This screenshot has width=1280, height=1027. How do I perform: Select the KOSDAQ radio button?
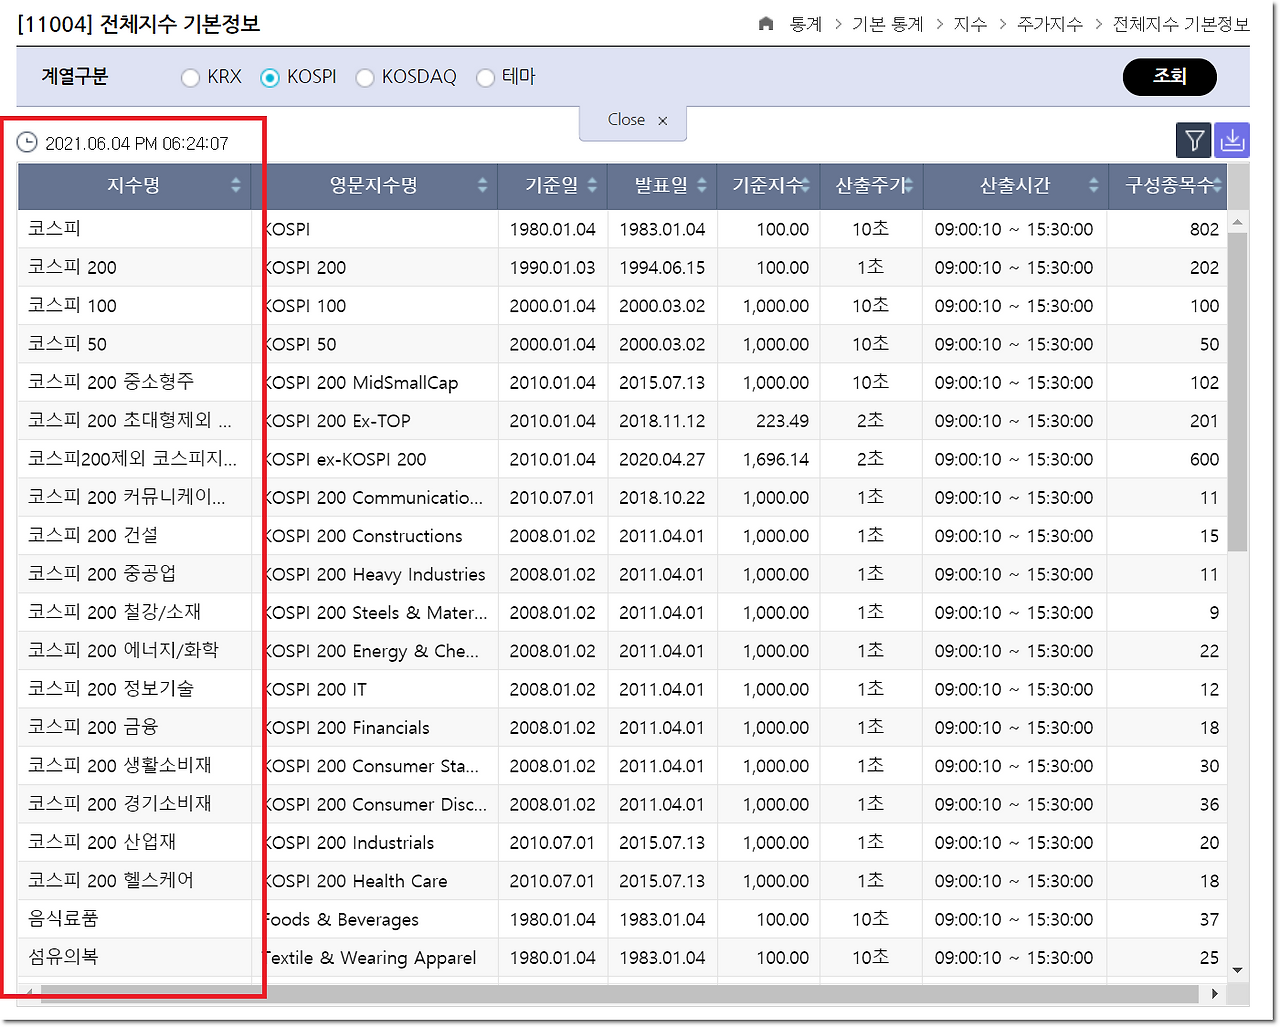[x=365, y=77]
